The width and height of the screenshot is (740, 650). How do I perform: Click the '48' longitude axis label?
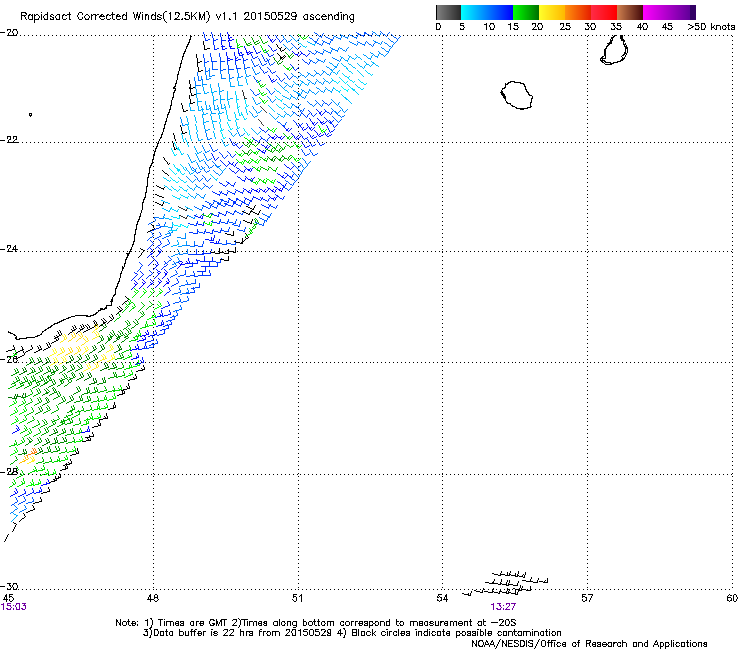(152, 599)
